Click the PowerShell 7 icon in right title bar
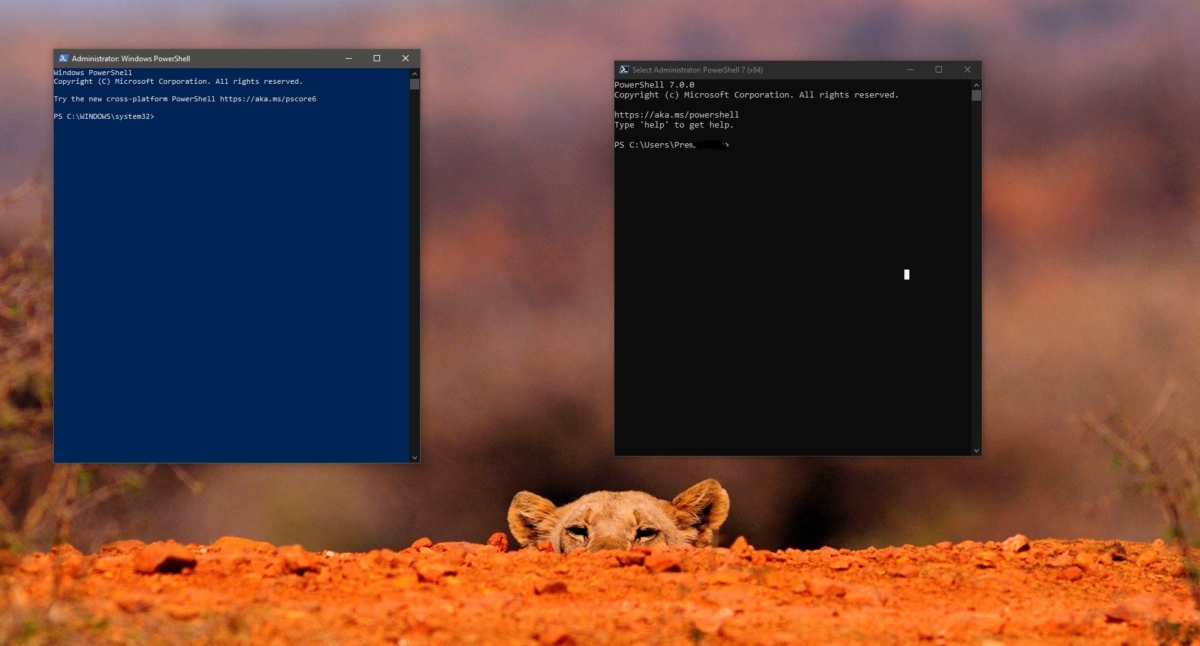This screenshot has width=1200, height=646. coord(624,69)
